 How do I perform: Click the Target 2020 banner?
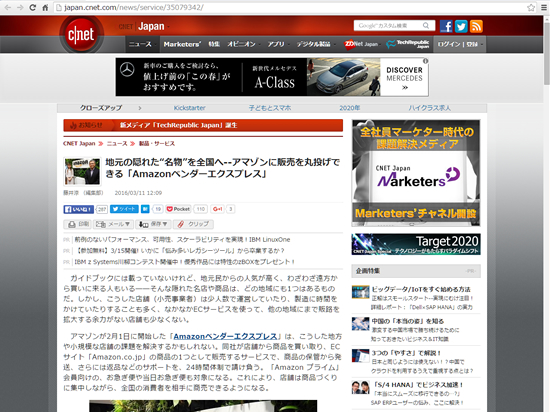[x=416, y=244]
